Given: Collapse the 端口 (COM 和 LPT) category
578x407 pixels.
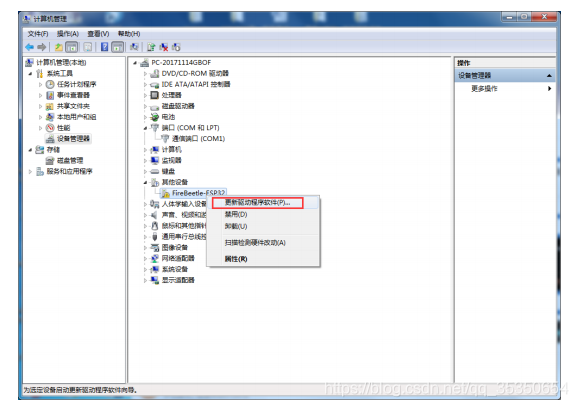Looking at the screenshot, I should point(145,128).
